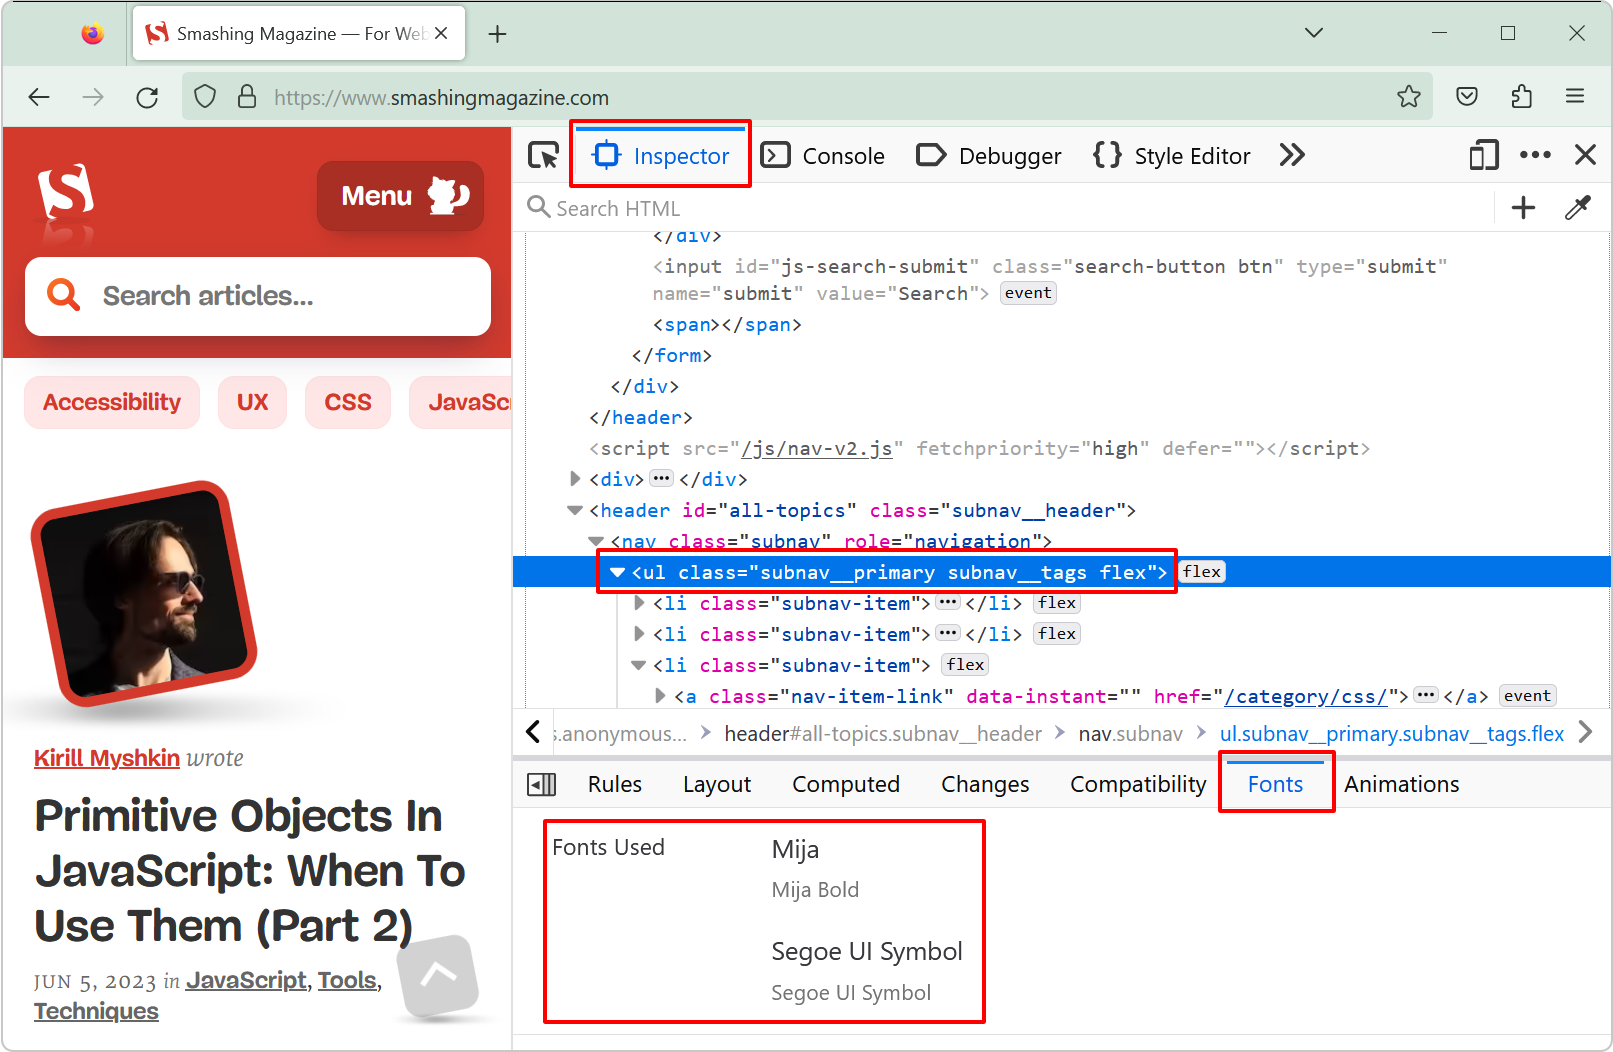
Task: Open the tracking protection shield panel
Action: (204, 97)
